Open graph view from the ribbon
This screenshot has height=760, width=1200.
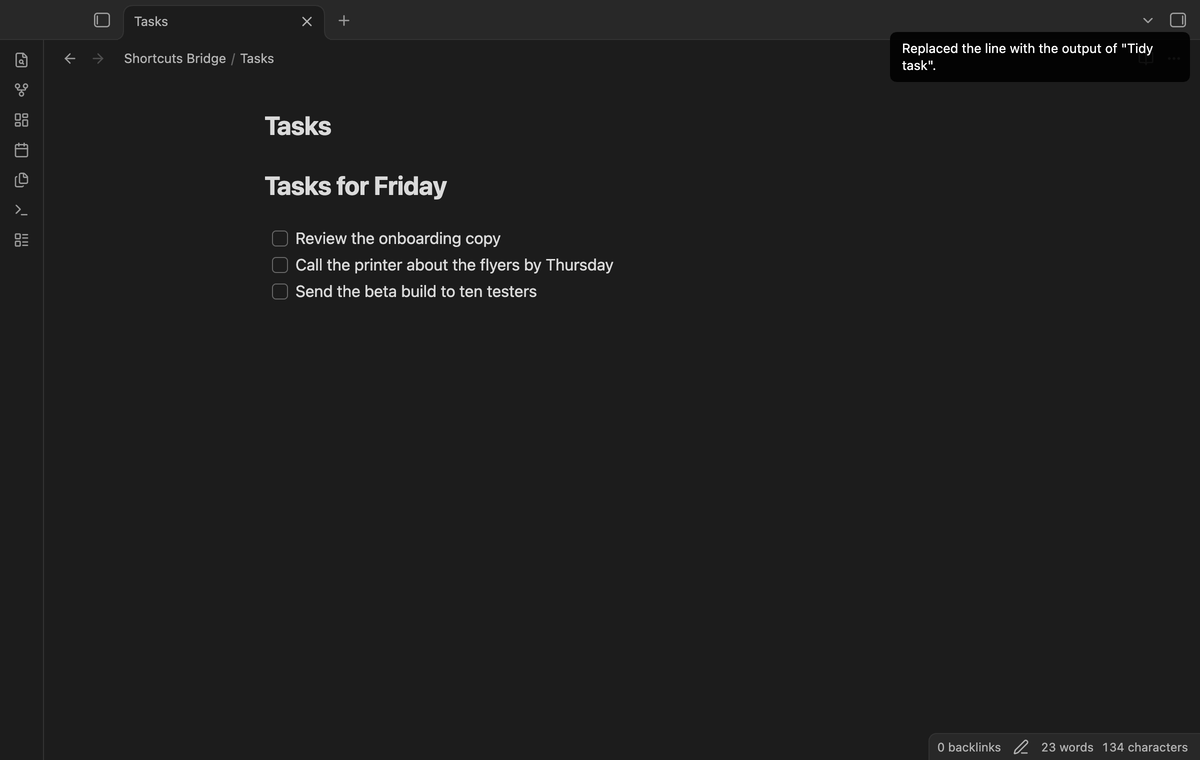pyautogui.click(x=21, y=90)
